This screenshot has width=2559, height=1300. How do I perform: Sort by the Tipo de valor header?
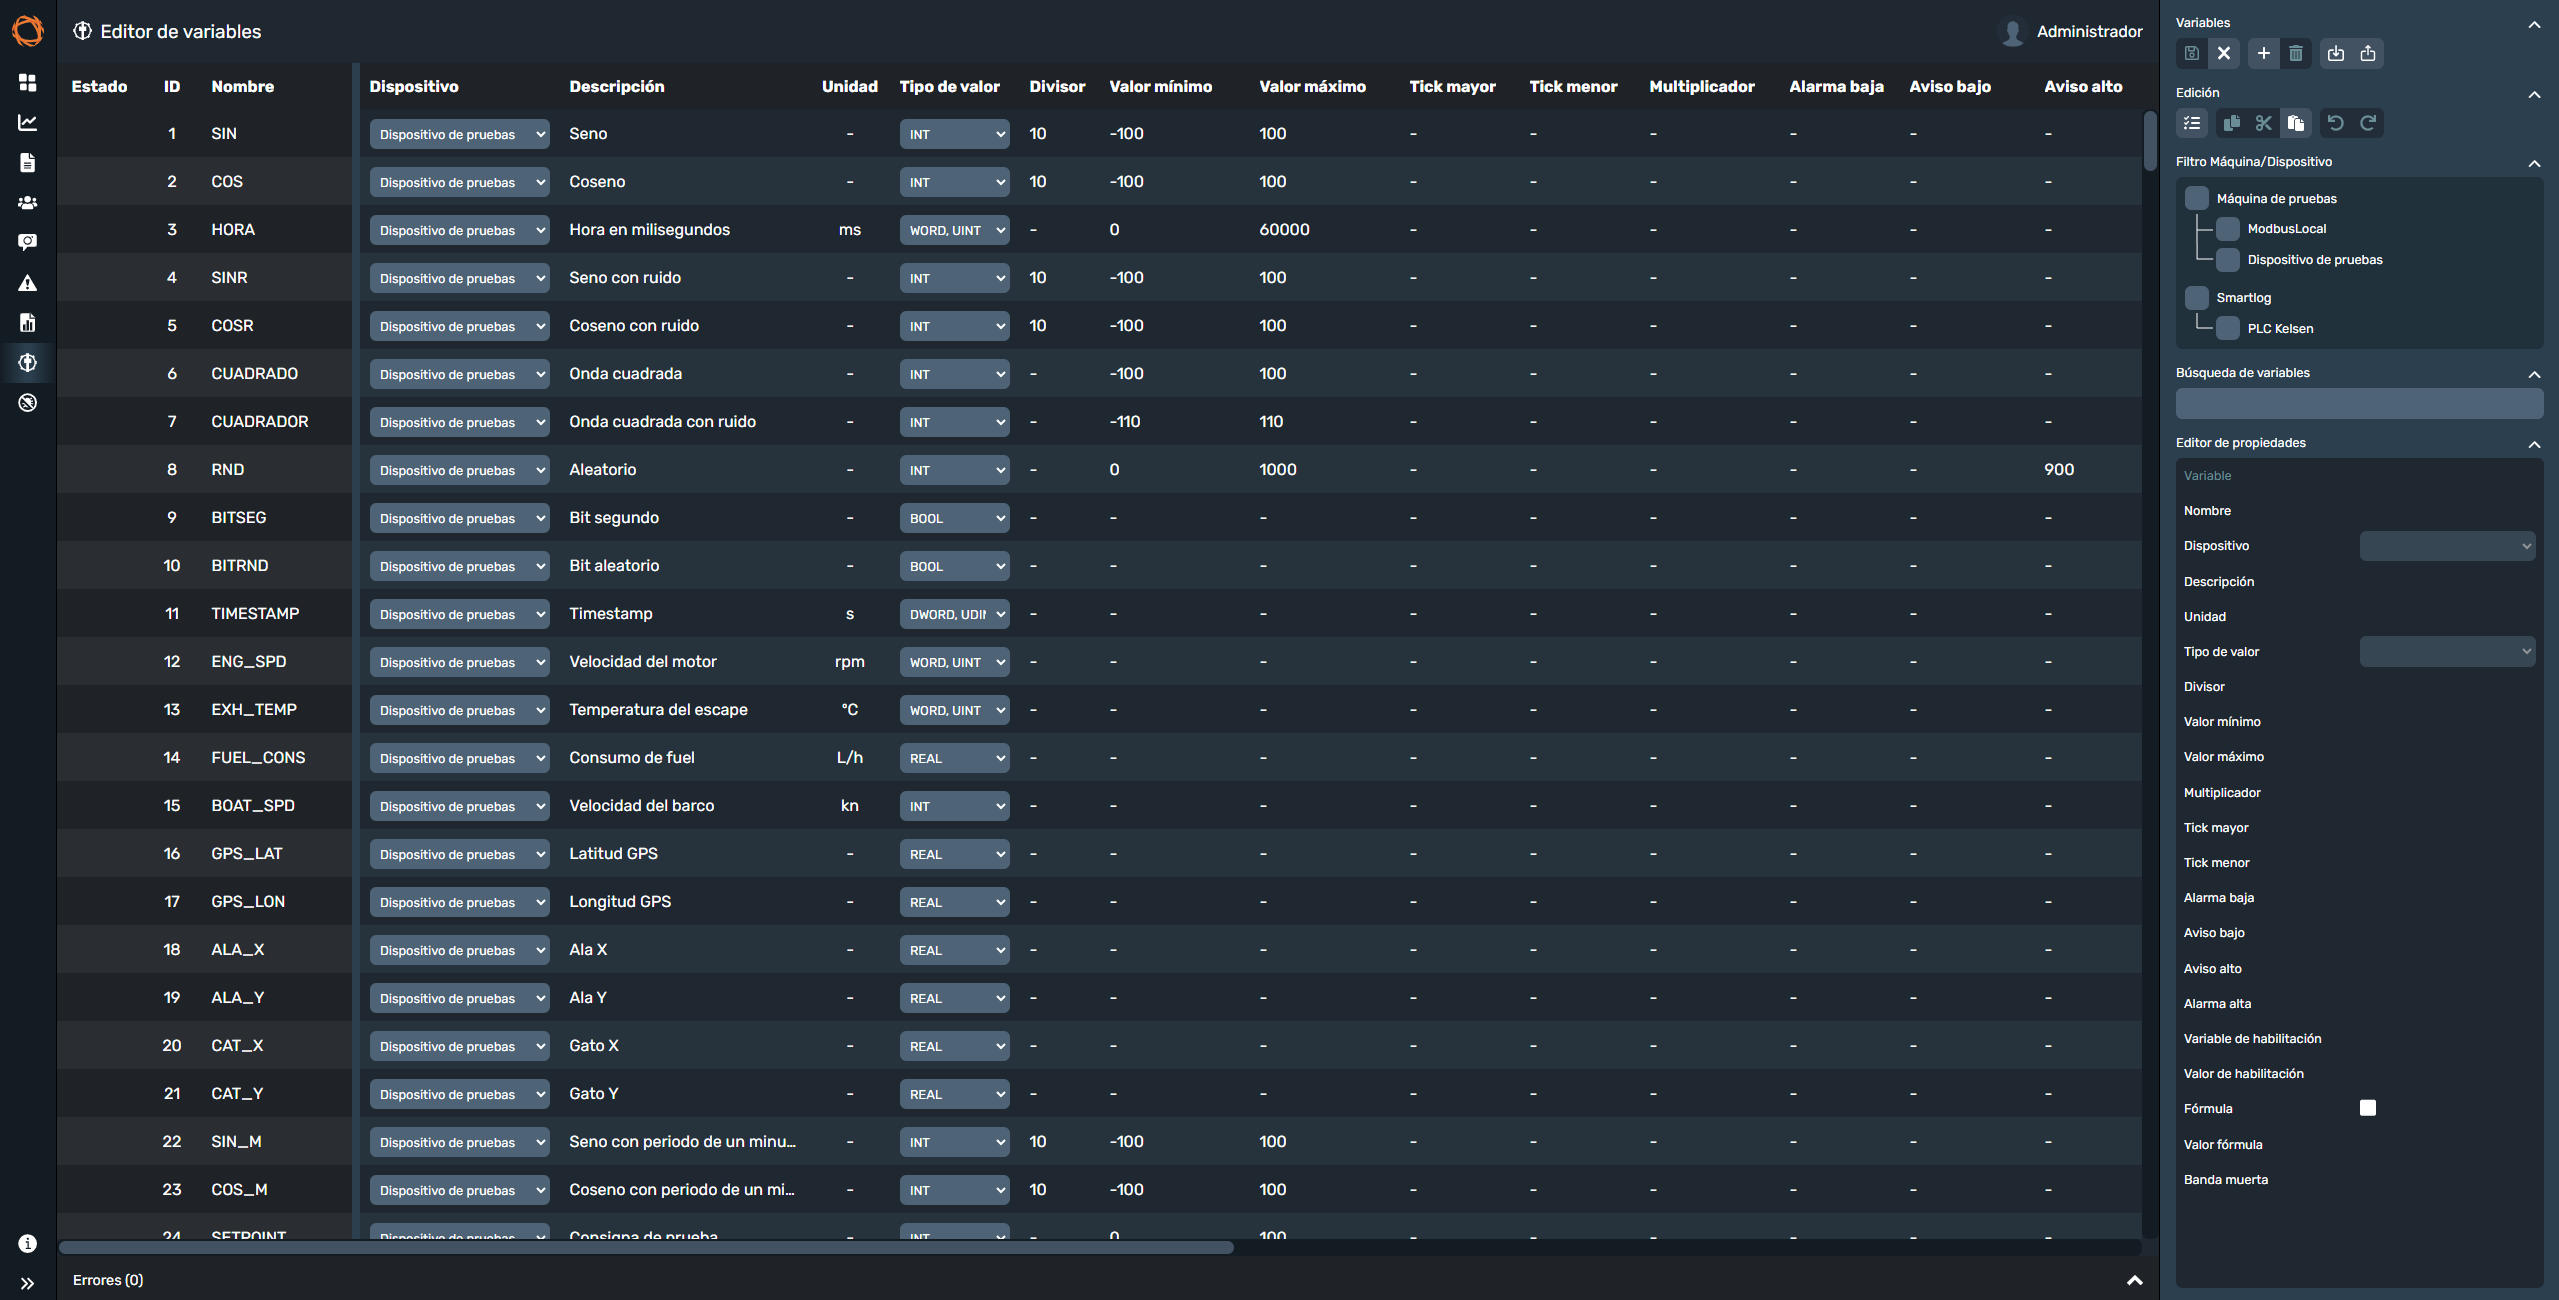coord(949,86)
